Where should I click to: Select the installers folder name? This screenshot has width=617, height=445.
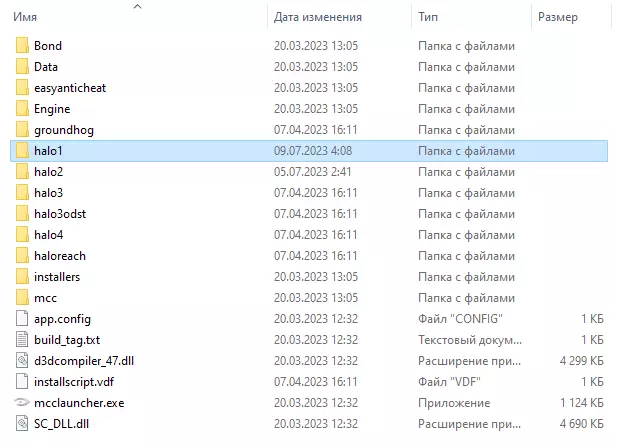click(57, 277)
